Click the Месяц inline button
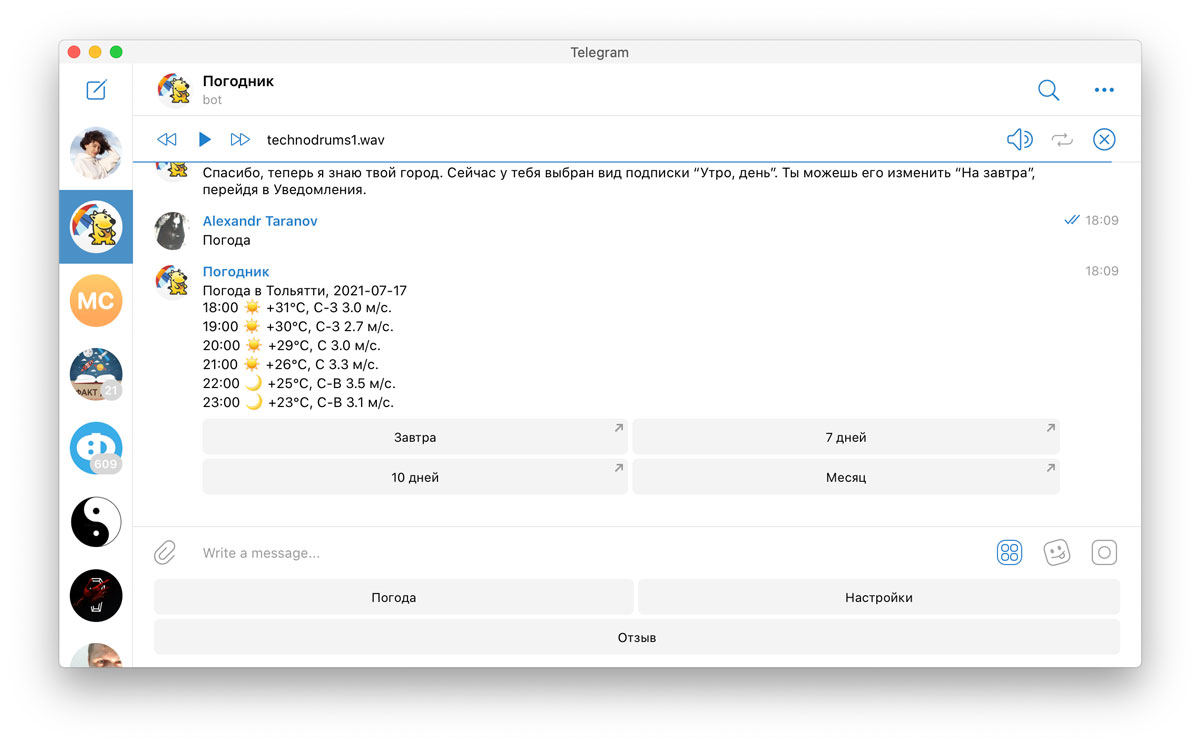The height and width of the screenshot is (745, 1200). coord(846,477)
